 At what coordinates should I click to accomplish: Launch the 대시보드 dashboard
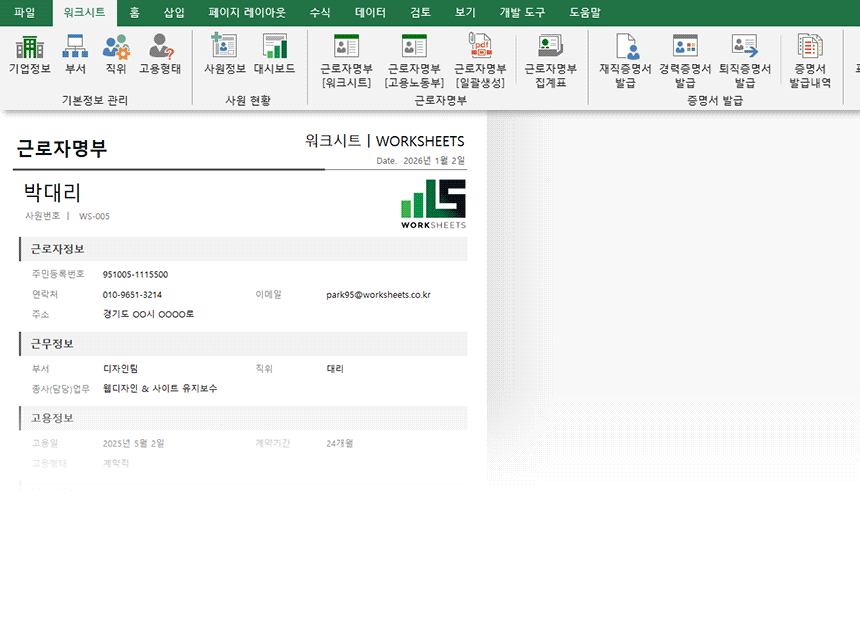pyautogui.click(x=274, y=54)
